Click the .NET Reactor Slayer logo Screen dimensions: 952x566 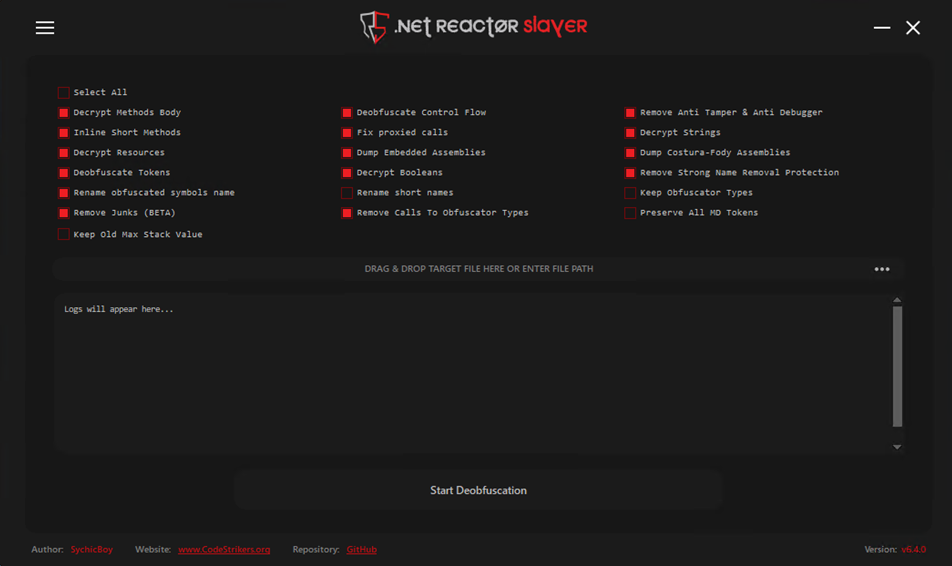click(474, 27)
